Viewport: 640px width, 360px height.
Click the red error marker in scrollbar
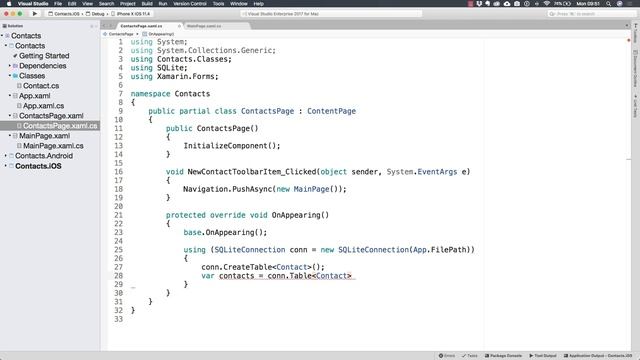tap(629, 40)
